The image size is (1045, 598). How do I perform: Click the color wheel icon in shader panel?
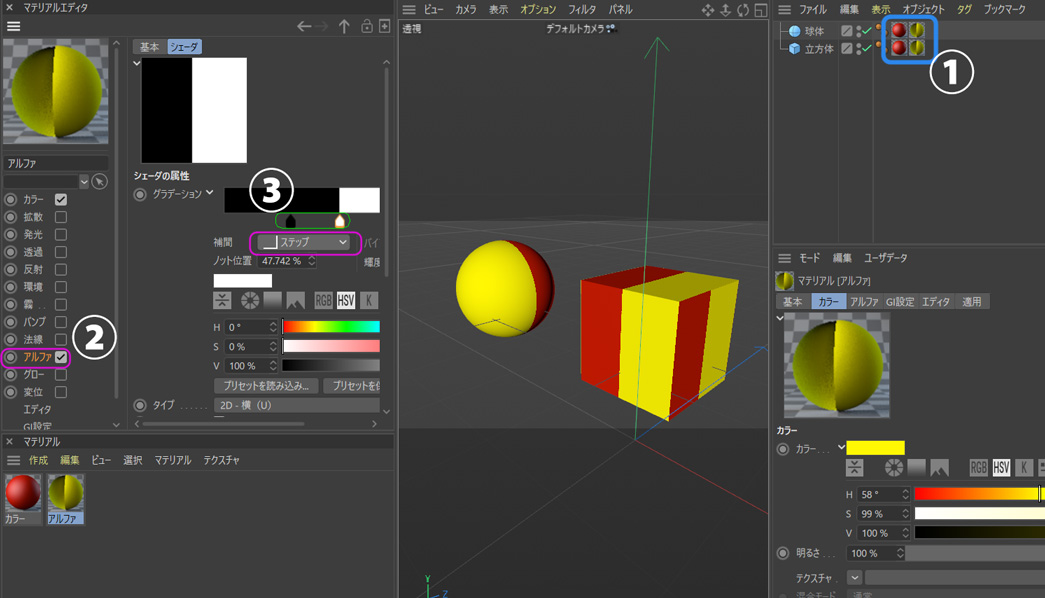pos(249,301)
